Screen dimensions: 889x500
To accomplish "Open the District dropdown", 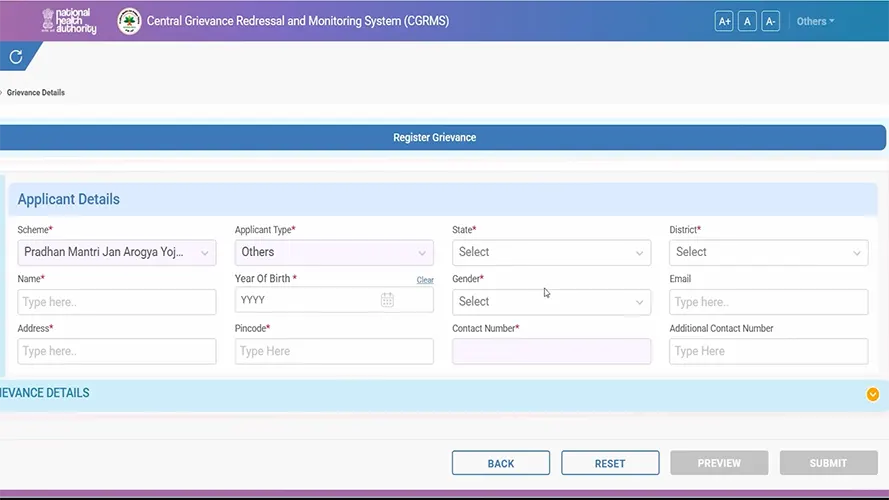I will [x=768, y=252].
